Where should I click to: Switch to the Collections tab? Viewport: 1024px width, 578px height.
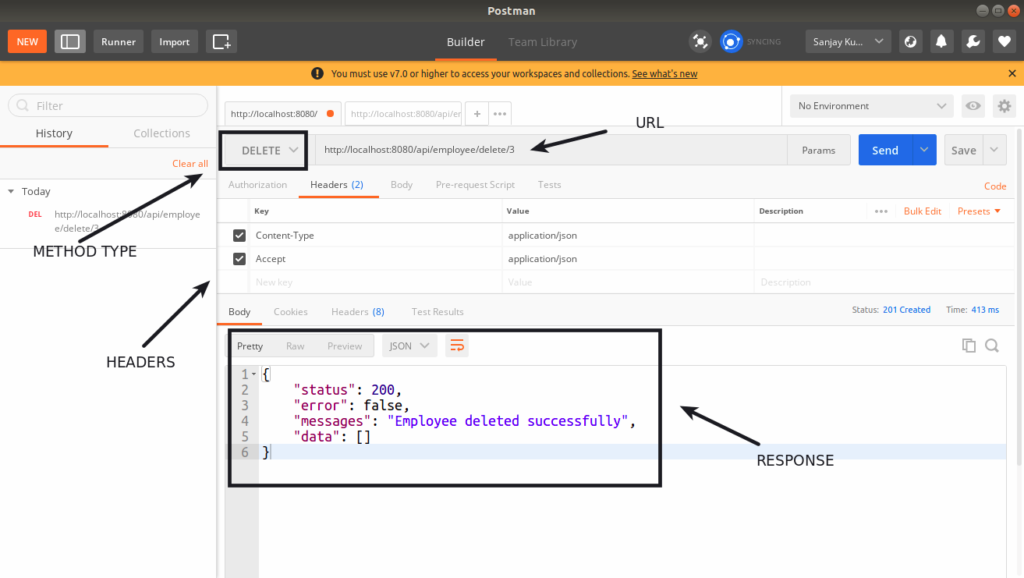[161, 133]
